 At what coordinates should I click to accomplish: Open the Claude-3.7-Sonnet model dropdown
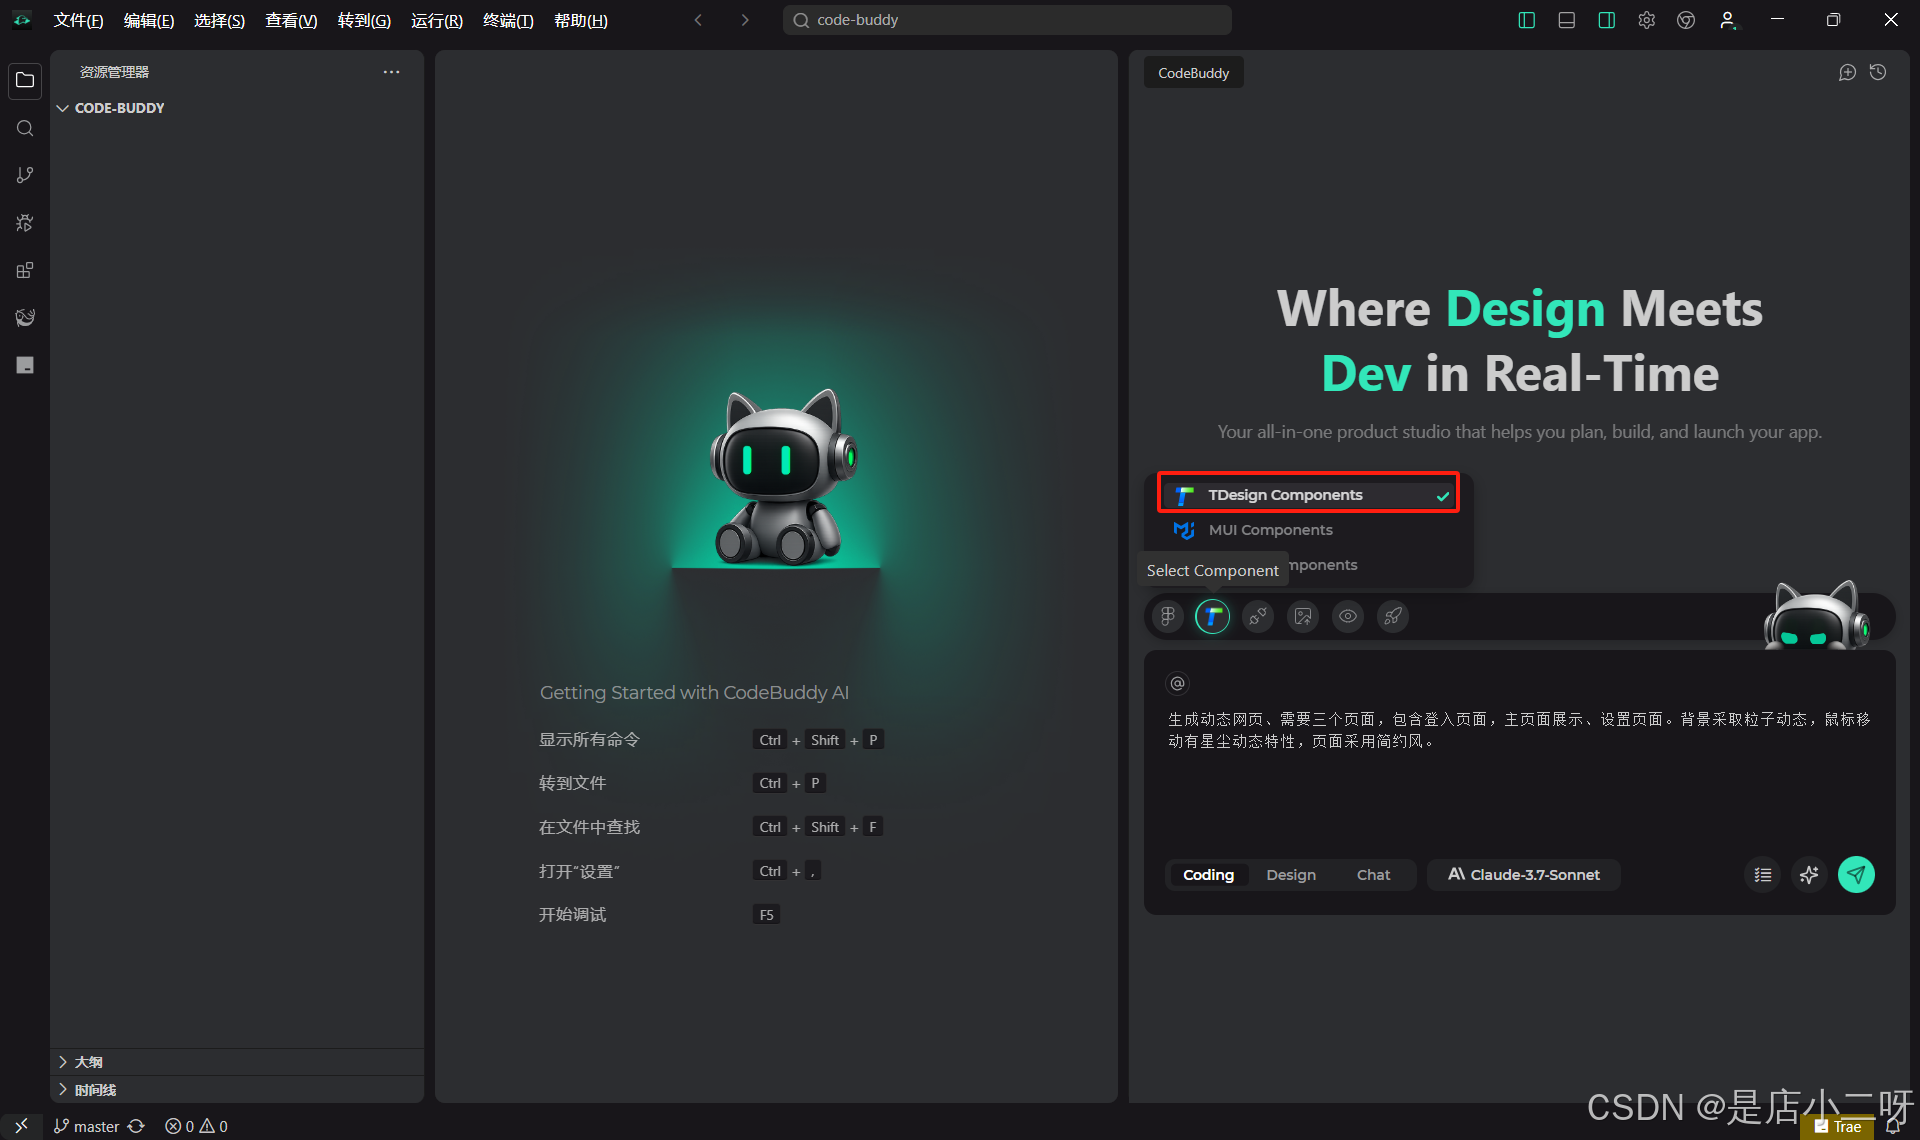tap(1524, 875)
